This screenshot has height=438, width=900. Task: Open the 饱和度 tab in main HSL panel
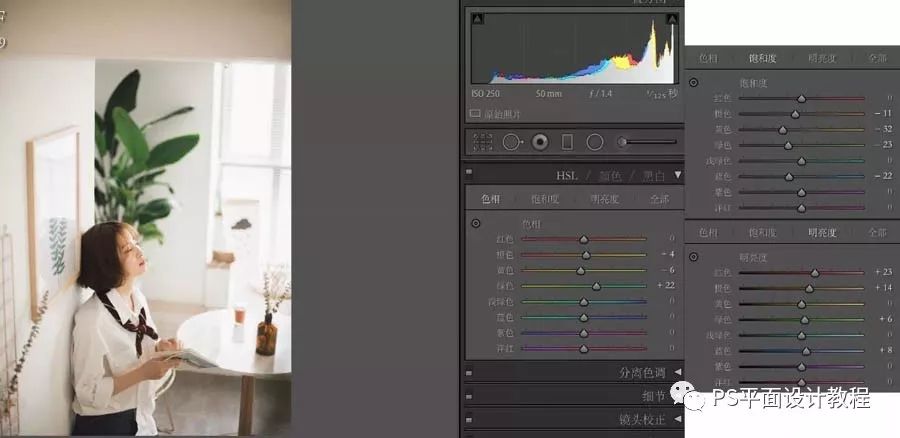545,199
